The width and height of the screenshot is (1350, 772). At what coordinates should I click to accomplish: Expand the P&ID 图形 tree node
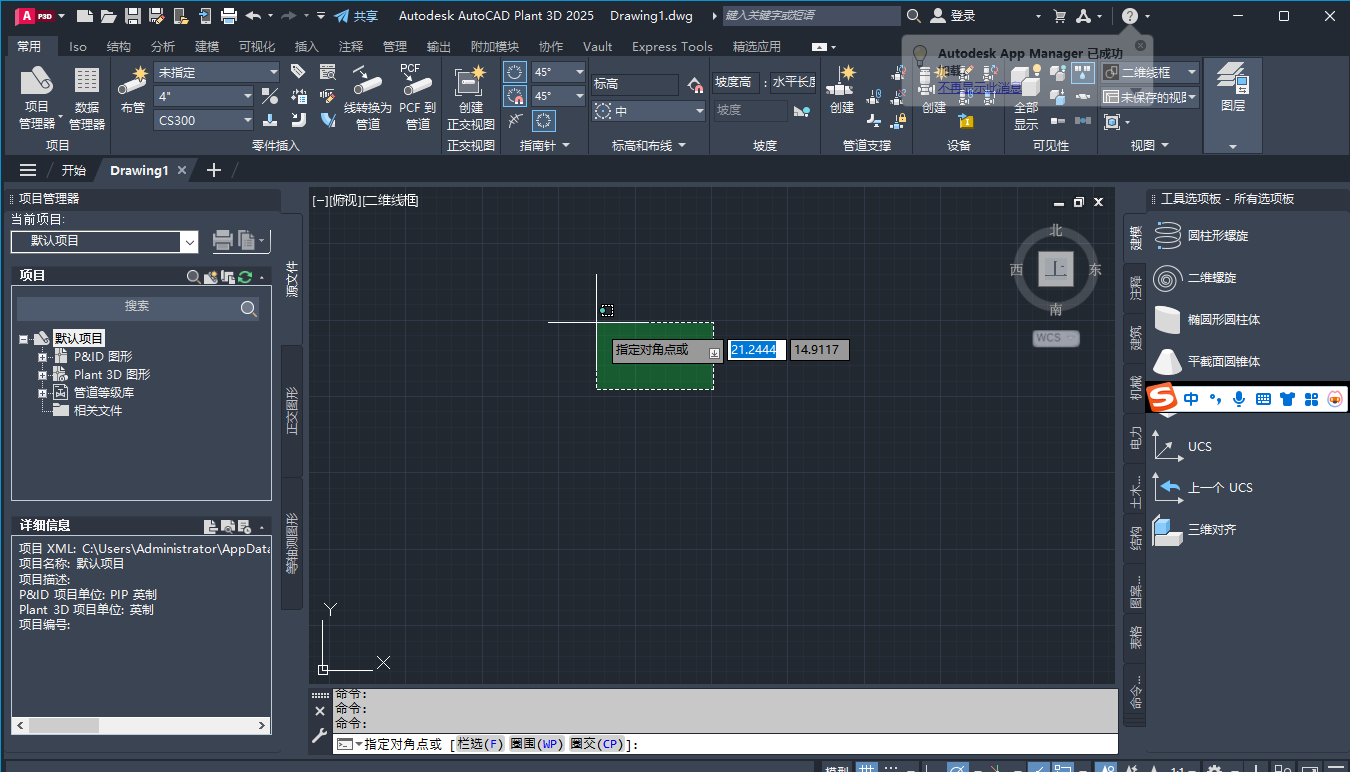(43, 356)
